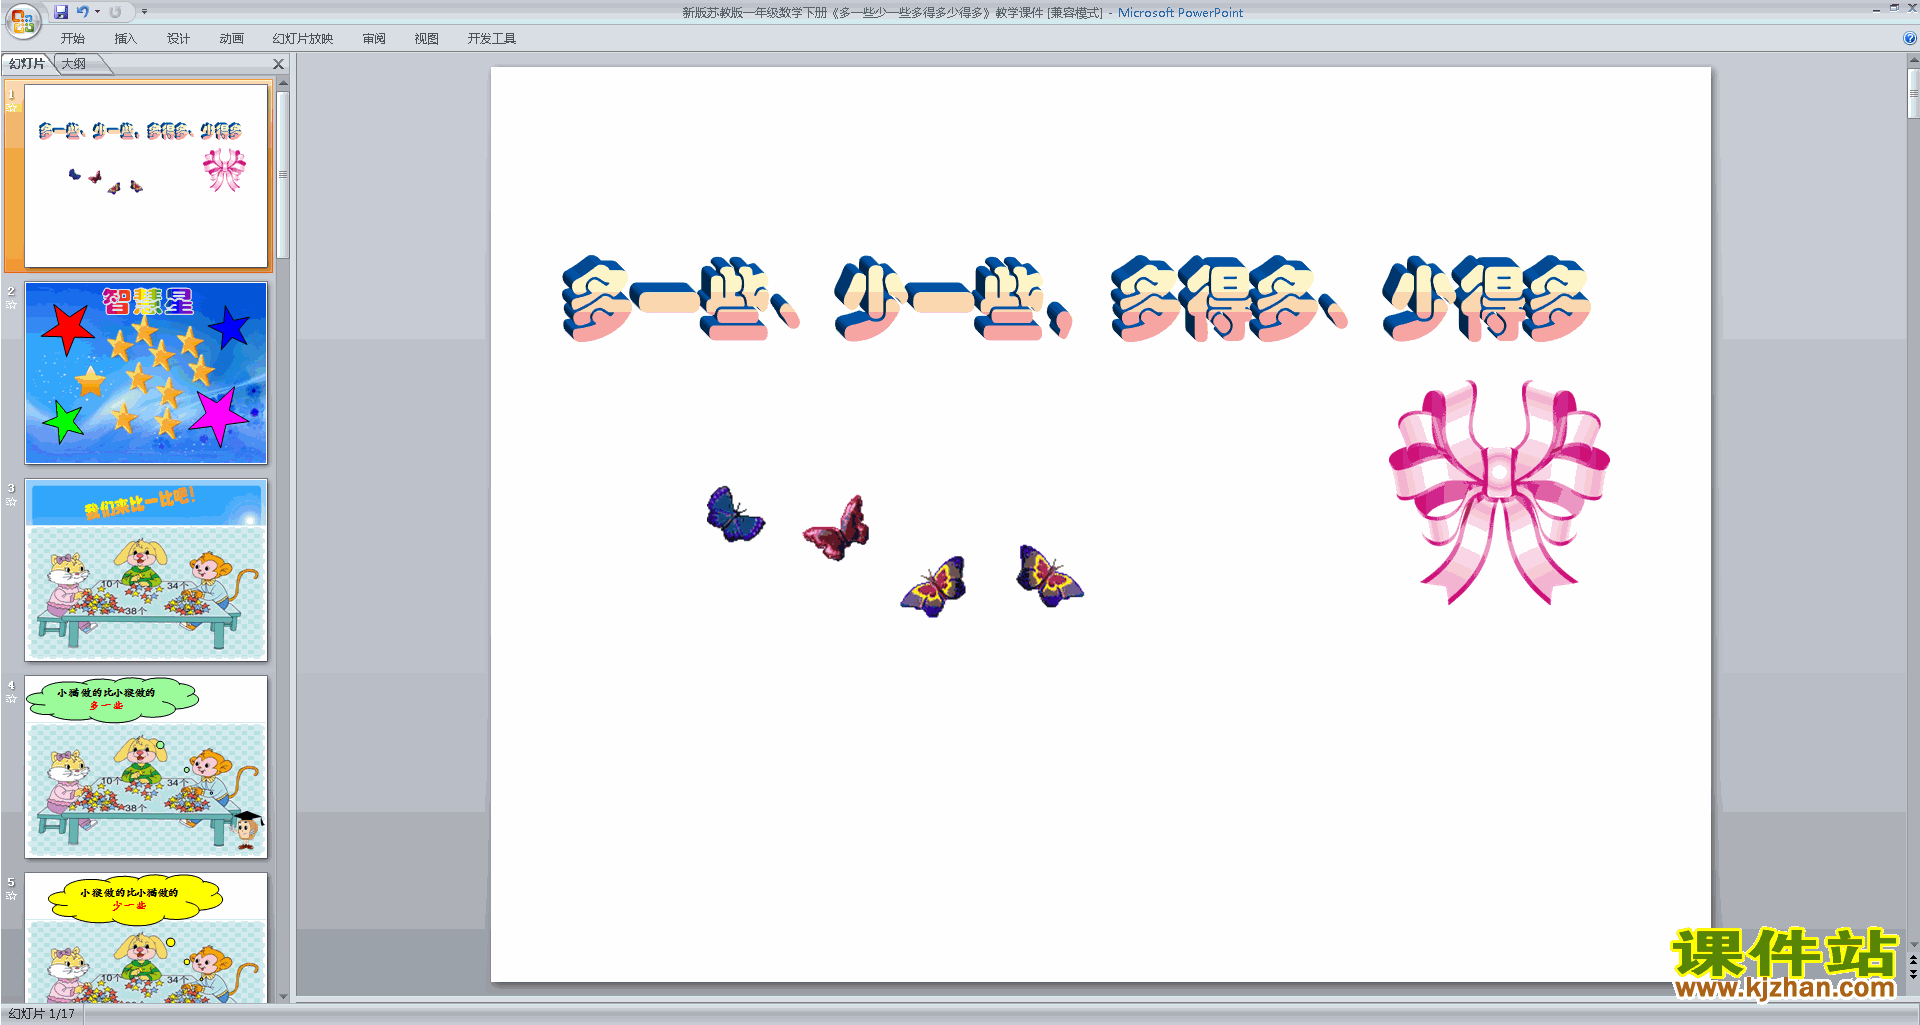Click thumbnail pane scroll-down arrow
The image size is (1920, 1025).
click(283, 996)
